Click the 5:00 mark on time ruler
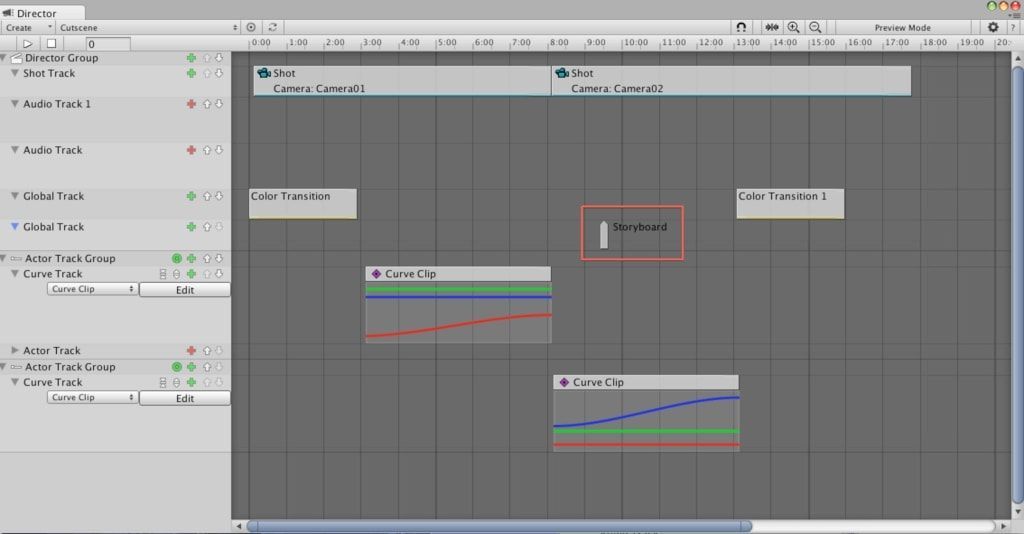Image resolution: width=1024 pixels, height=534 pixels. 447,42
